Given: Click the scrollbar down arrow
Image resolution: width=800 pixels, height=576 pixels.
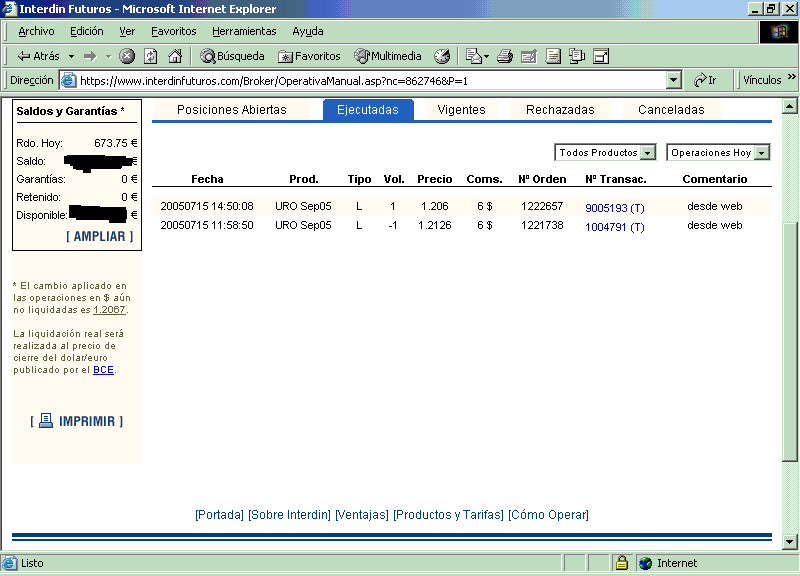Looking at the screenshot, I should (x=789, y=542).
